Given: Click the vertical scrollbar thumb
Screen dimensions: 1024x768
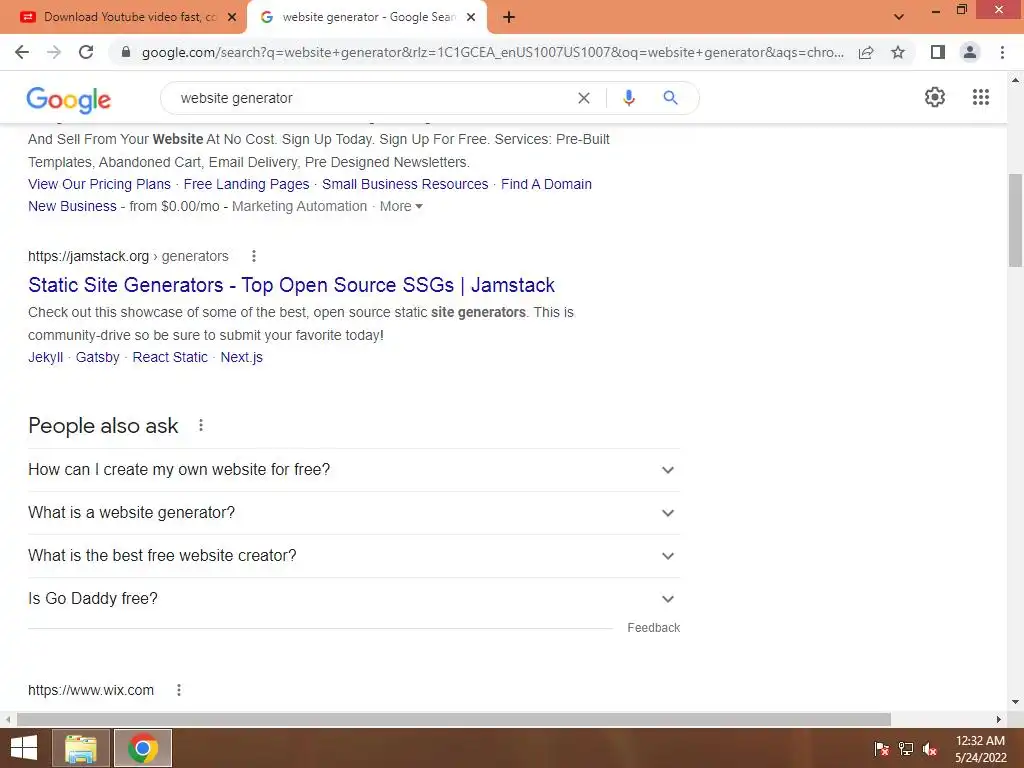Looking at the screenshot, I should (x=1015, y=220).
